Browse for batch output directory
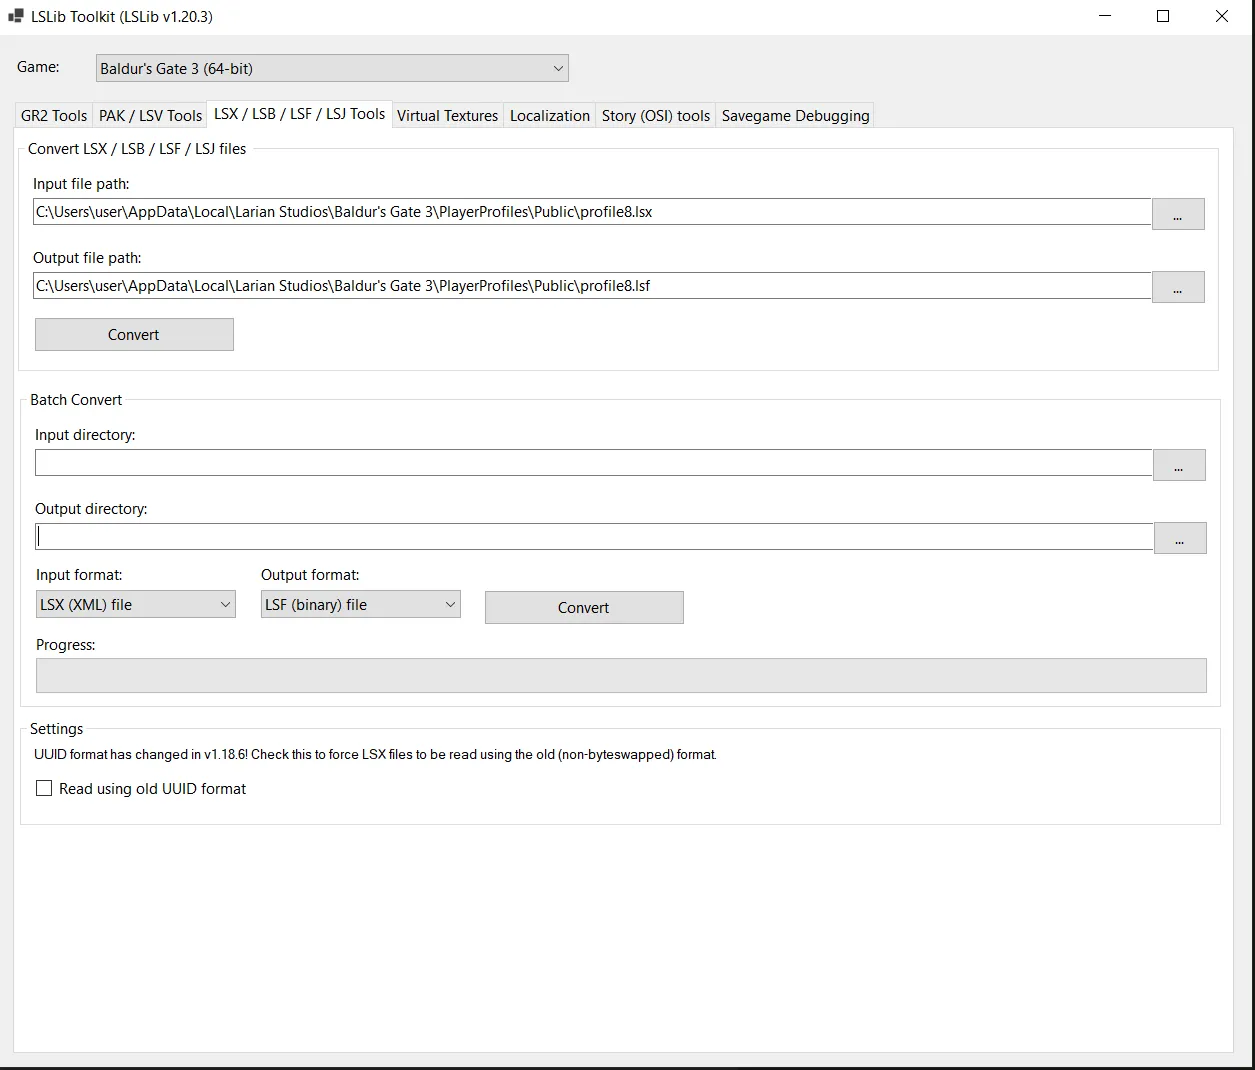The height and width of the screenshot is (1070, 1255). click(1179, 539)
